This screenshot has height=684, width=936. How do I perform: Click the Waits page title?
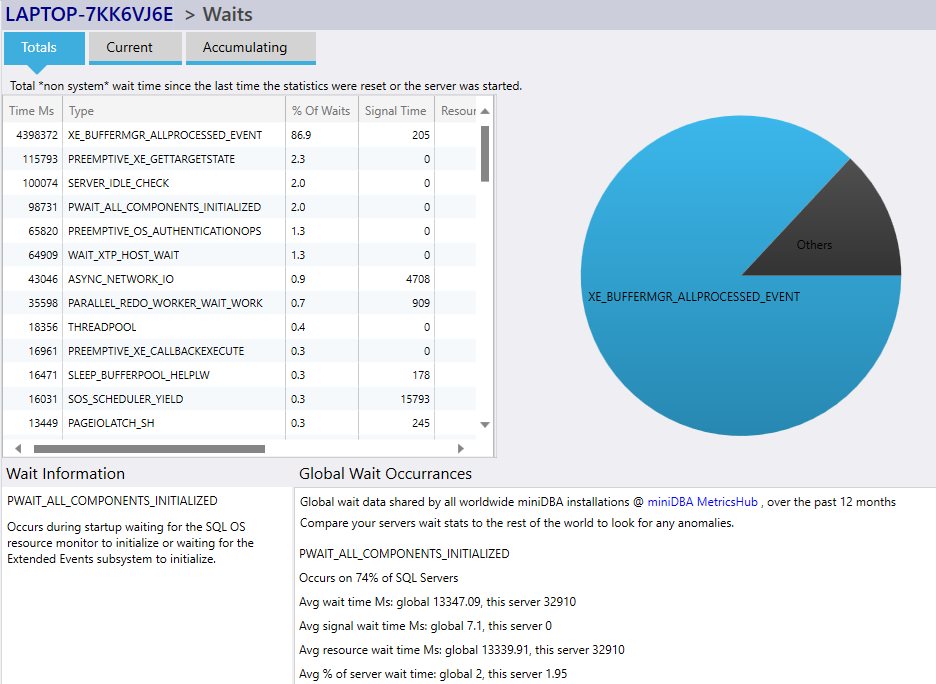click(227, 14)
